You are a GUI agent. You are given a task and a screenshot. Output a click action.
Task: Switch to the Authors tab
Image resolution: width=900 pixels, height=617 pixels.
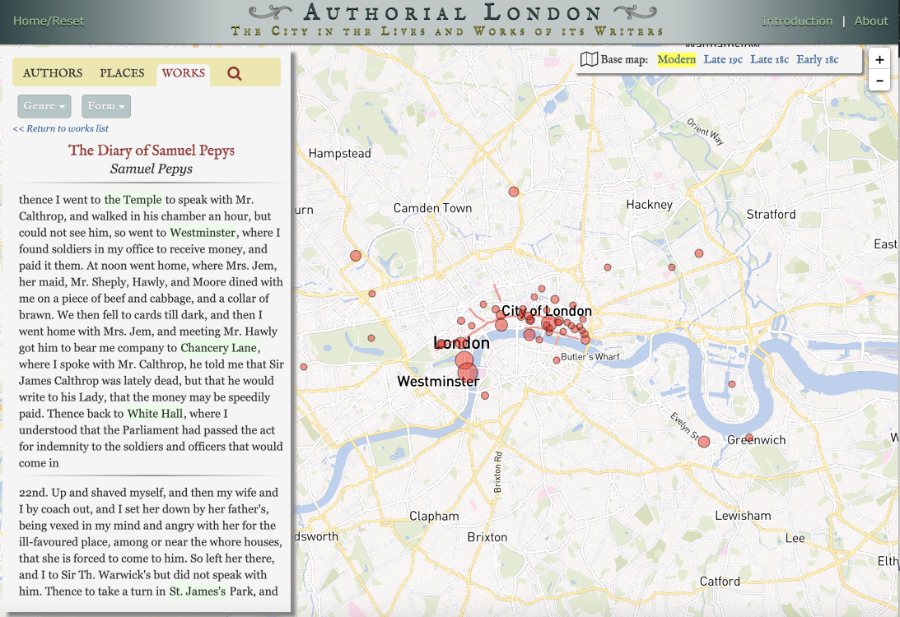pyautogui.click(x=52, y=73)
